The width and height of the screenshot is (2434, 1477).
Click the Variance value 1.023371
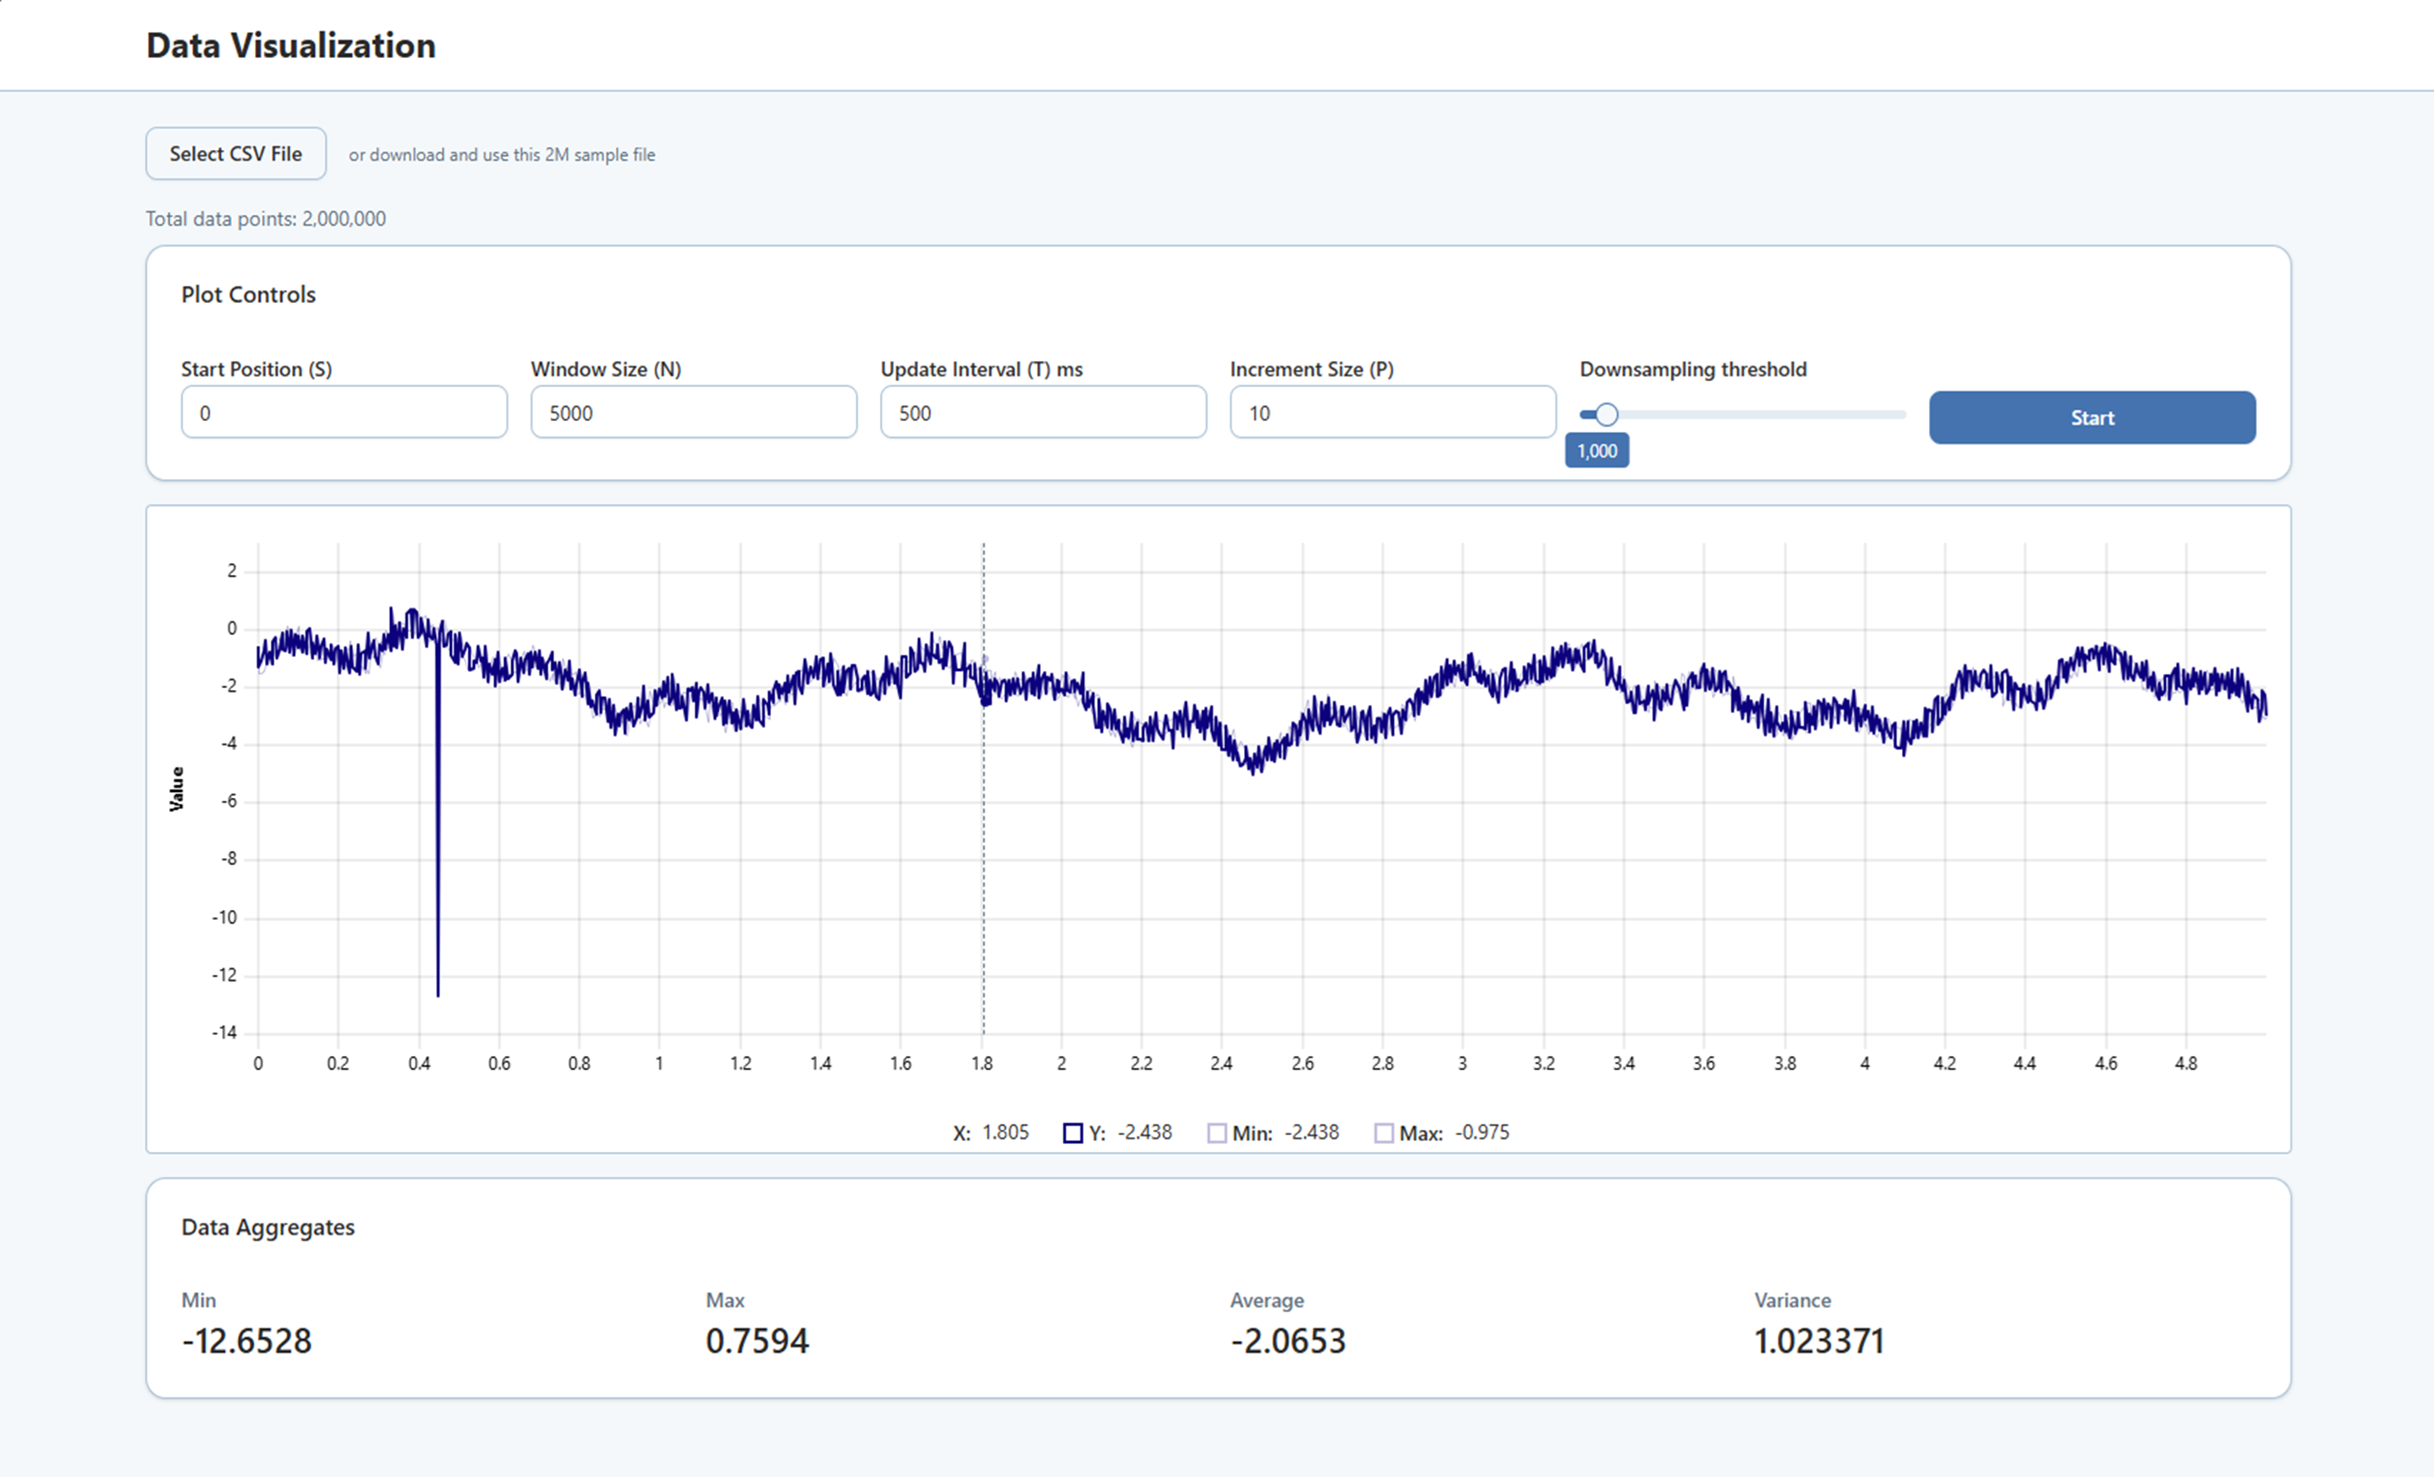coord(1818,1341)
